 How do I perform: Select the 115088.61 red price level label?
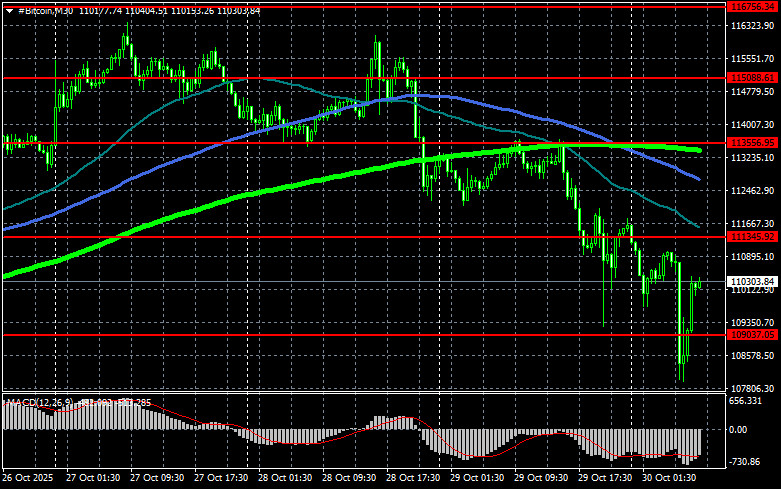coord(752,78)
